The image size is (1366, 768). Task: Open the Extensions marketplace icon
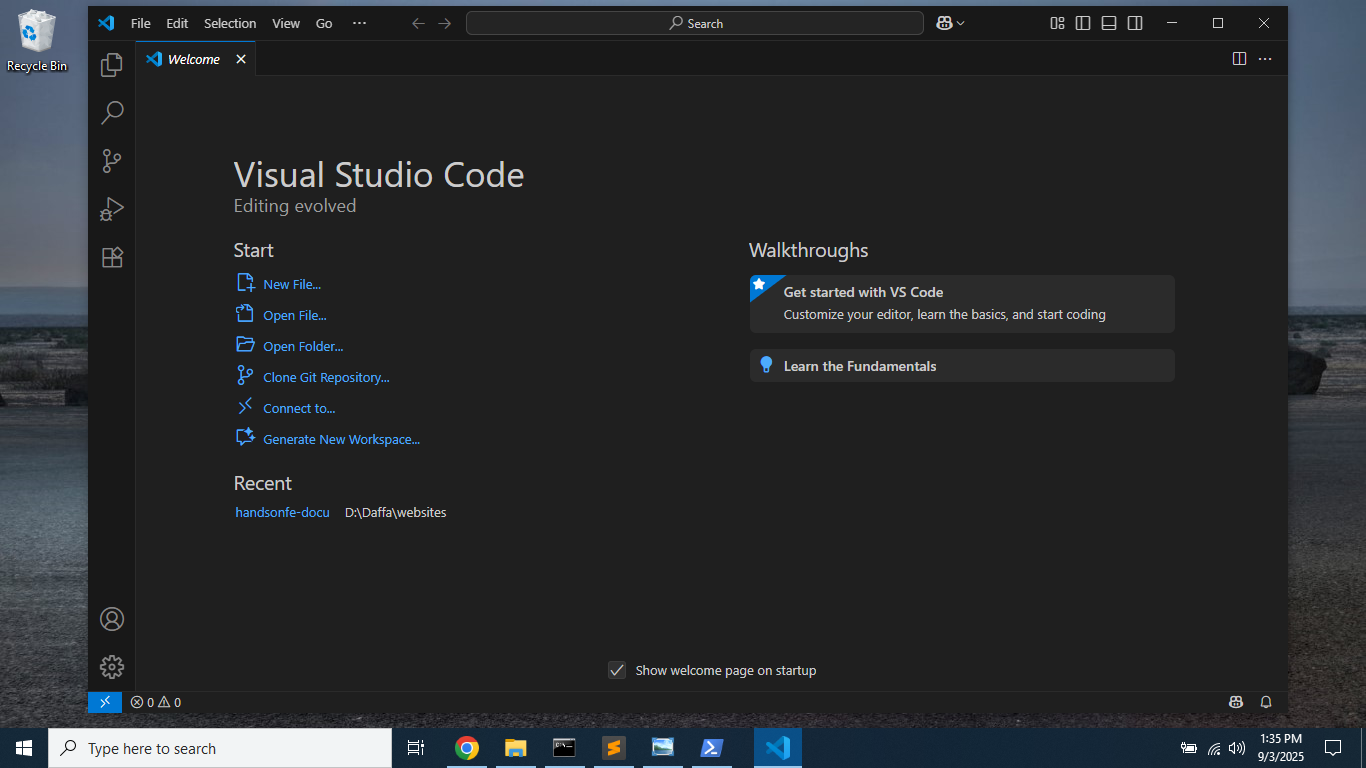point(111,257)
